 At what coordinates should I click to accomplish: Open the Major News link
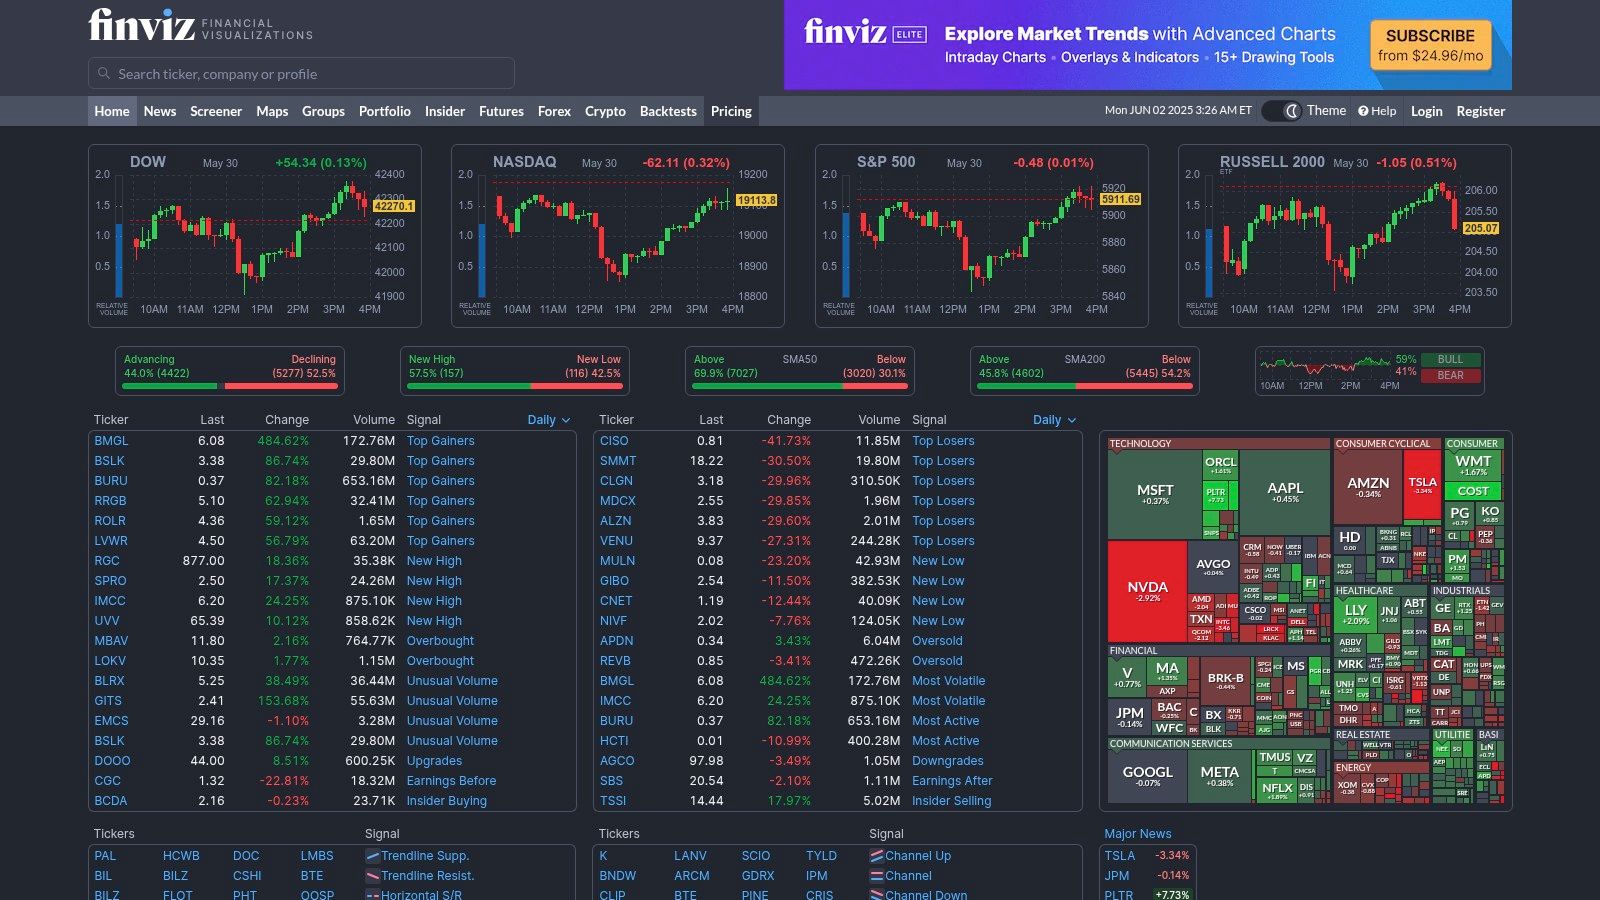(1138, 834)
